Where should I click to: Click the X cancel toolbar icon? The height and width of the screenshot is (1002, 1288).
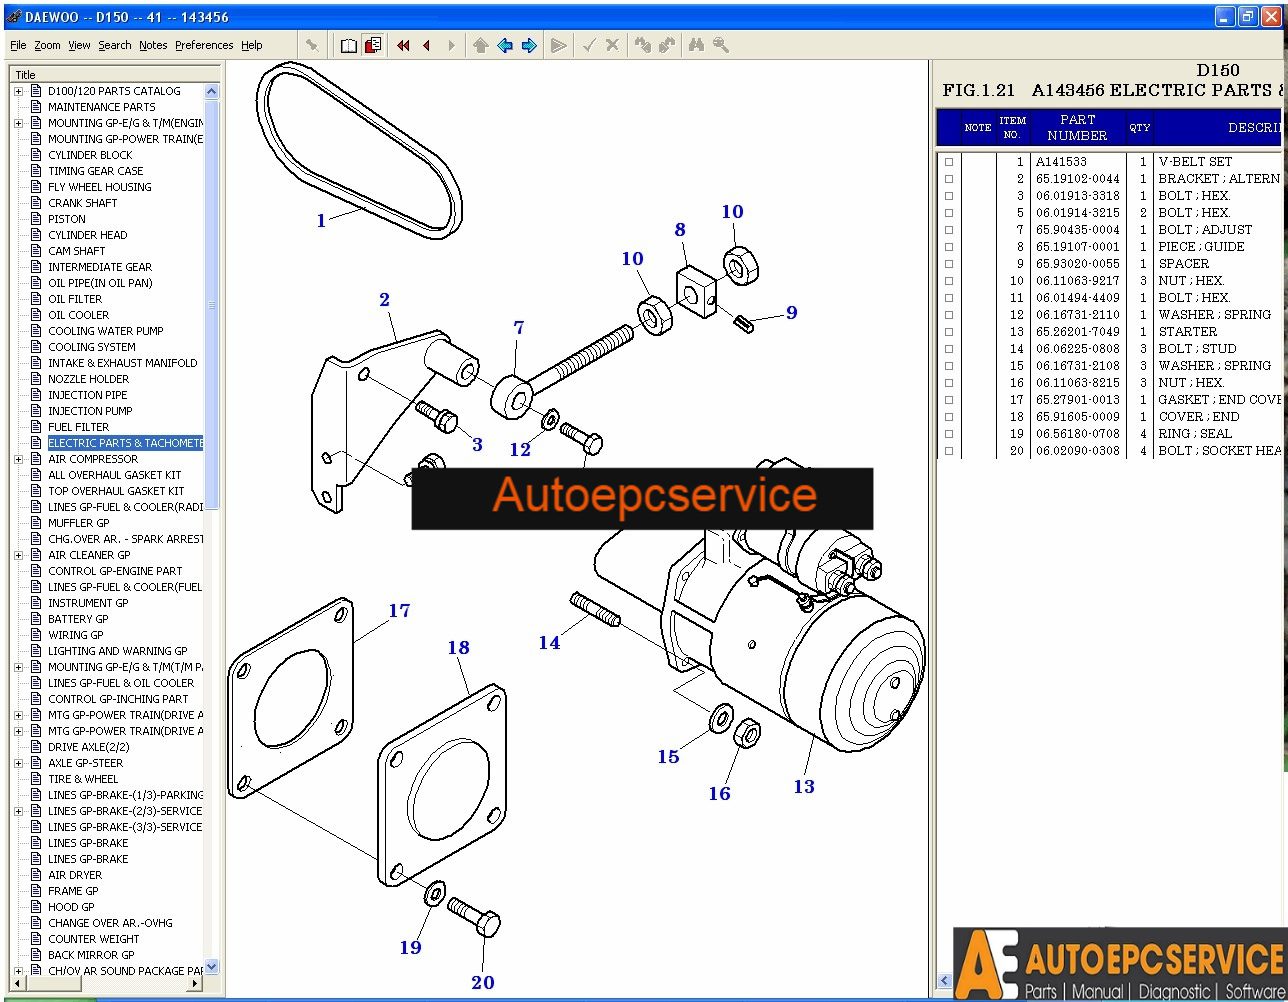[x=612, y=45]
